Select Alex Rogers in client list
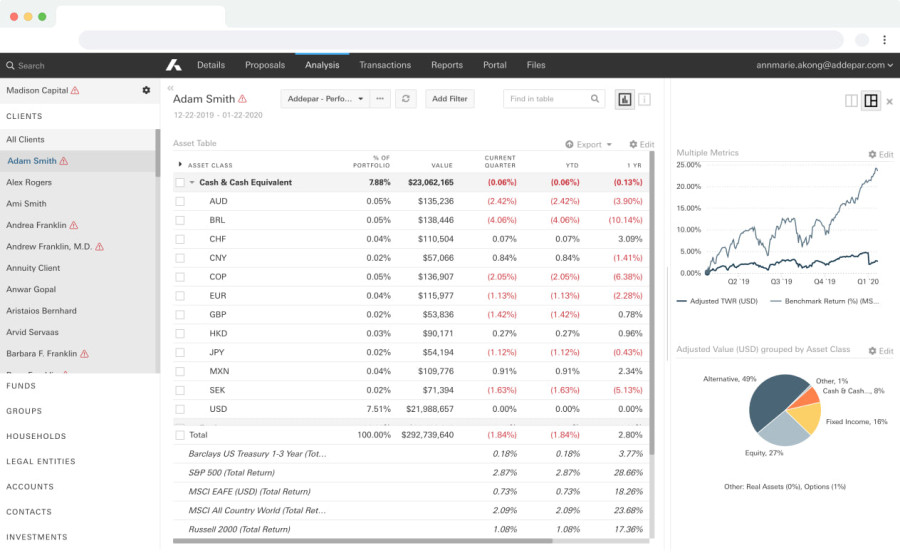Image resolution: width=900 pixels, height=553 pixels. pyautogui.click(x=29, y=182)
